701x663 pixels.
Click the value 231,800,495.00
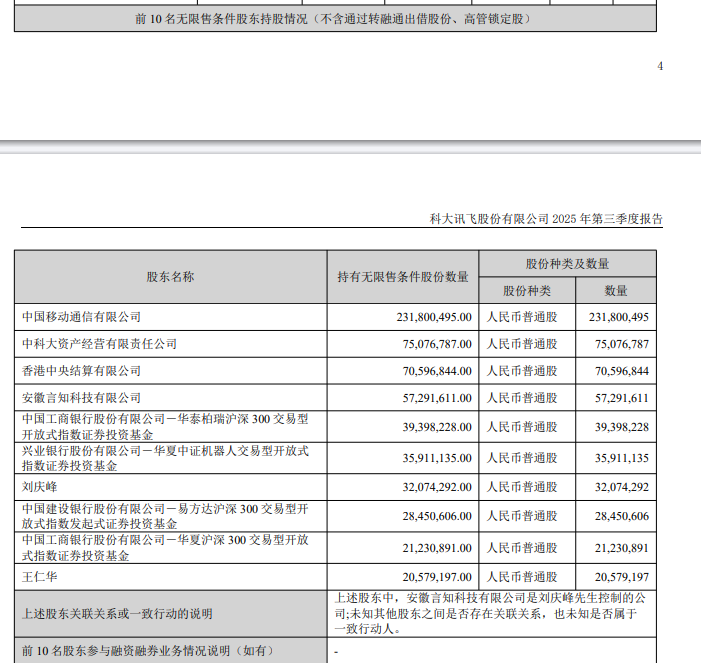[x=425, y=317]
